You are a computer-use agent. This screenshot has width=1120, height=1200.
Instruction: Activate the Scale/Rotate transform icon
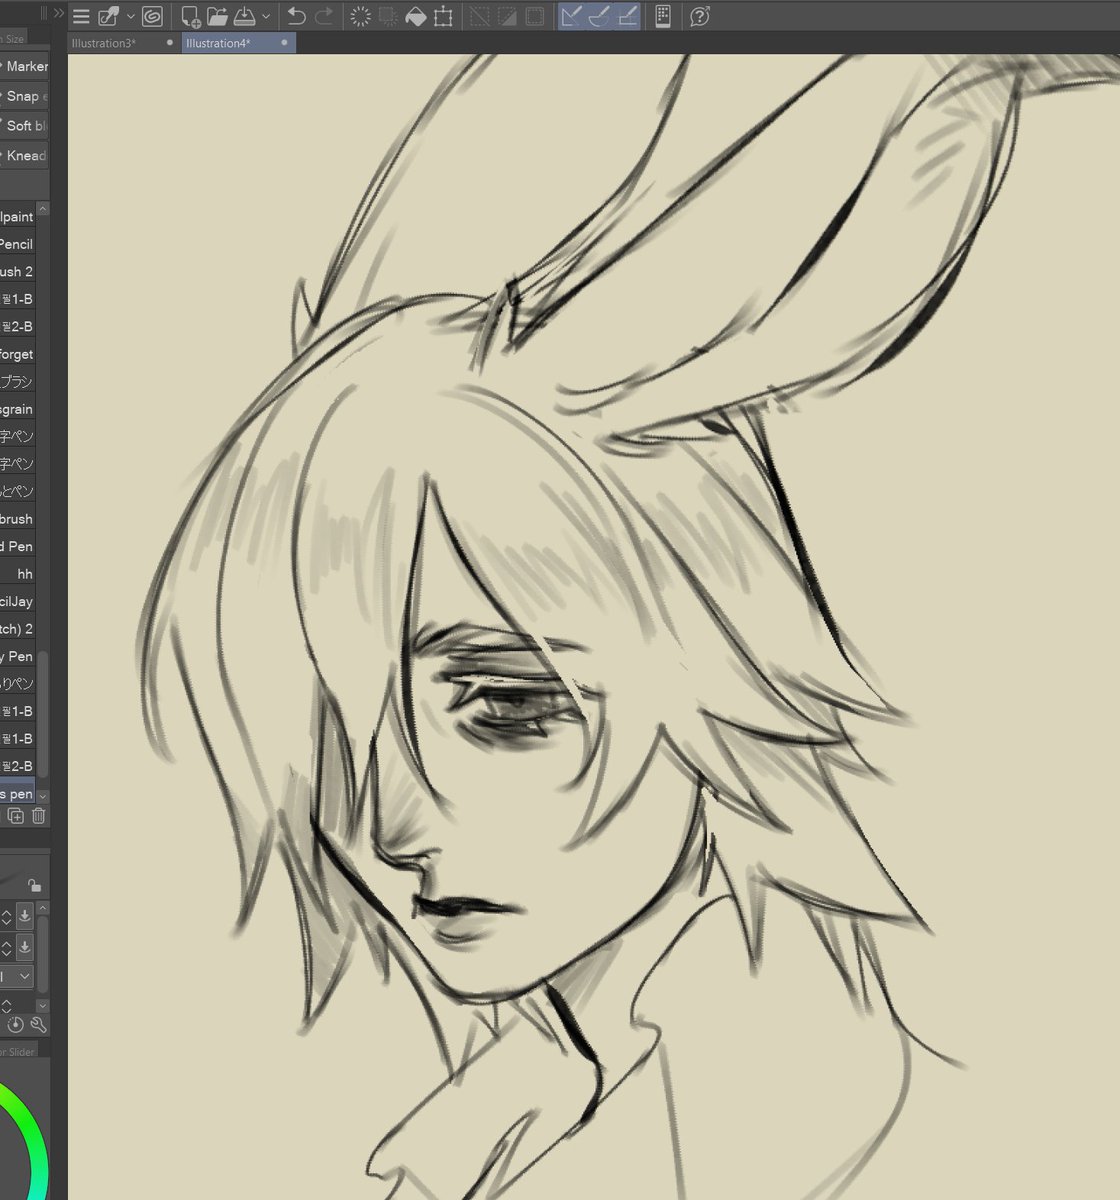(x=443, y=16)
